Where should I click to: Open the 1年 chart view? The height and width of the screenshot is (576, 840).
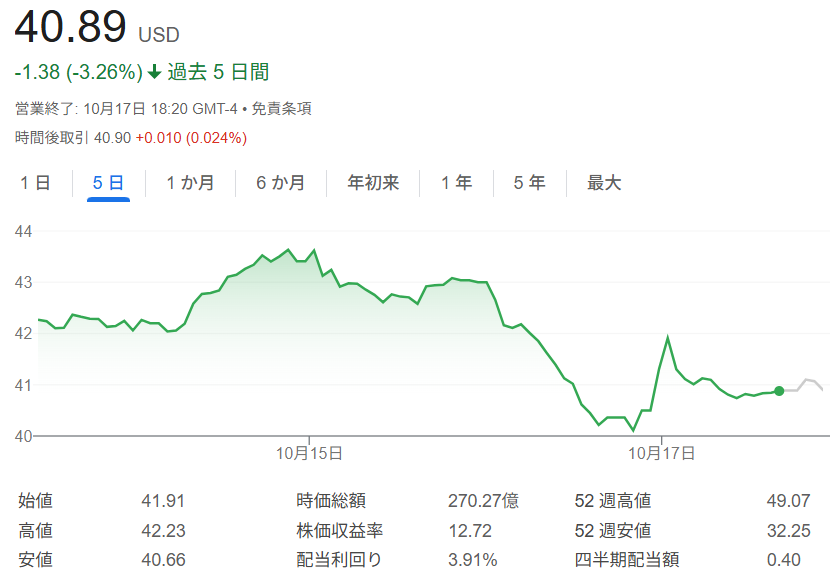(457, 183)
